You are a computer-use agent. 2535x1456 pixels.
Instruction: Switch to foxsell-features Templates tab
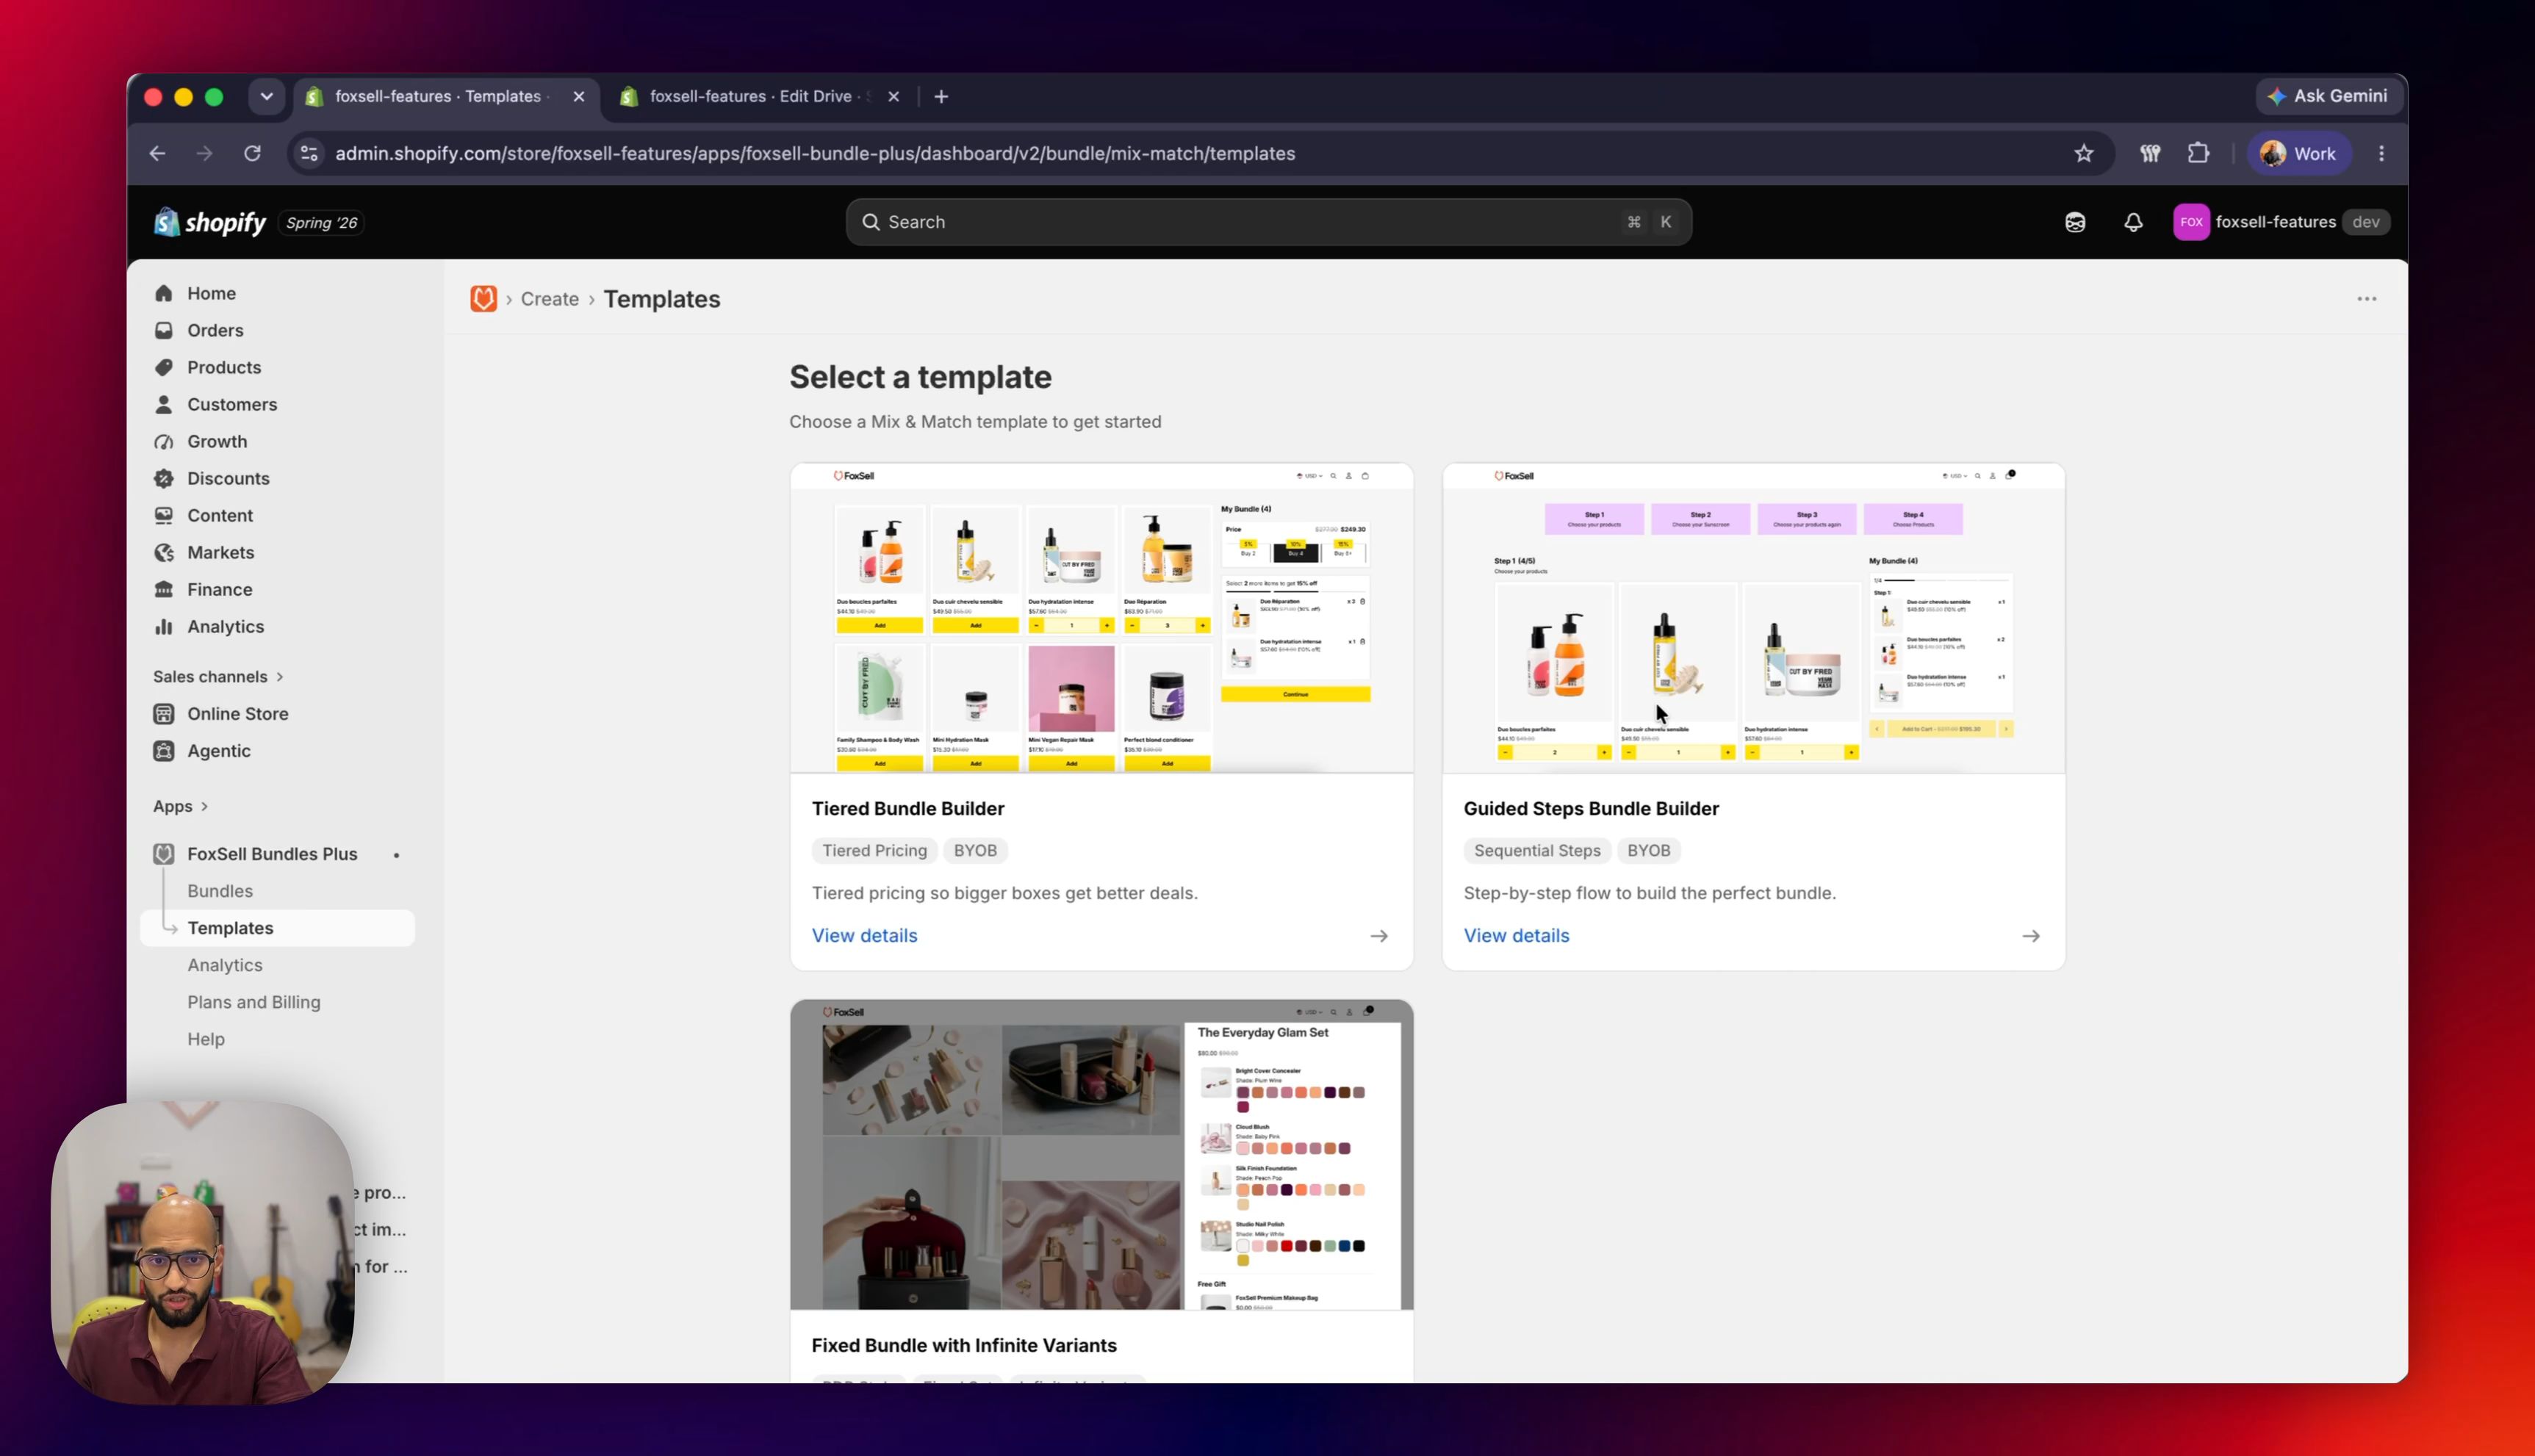click(x=437, y=96)
